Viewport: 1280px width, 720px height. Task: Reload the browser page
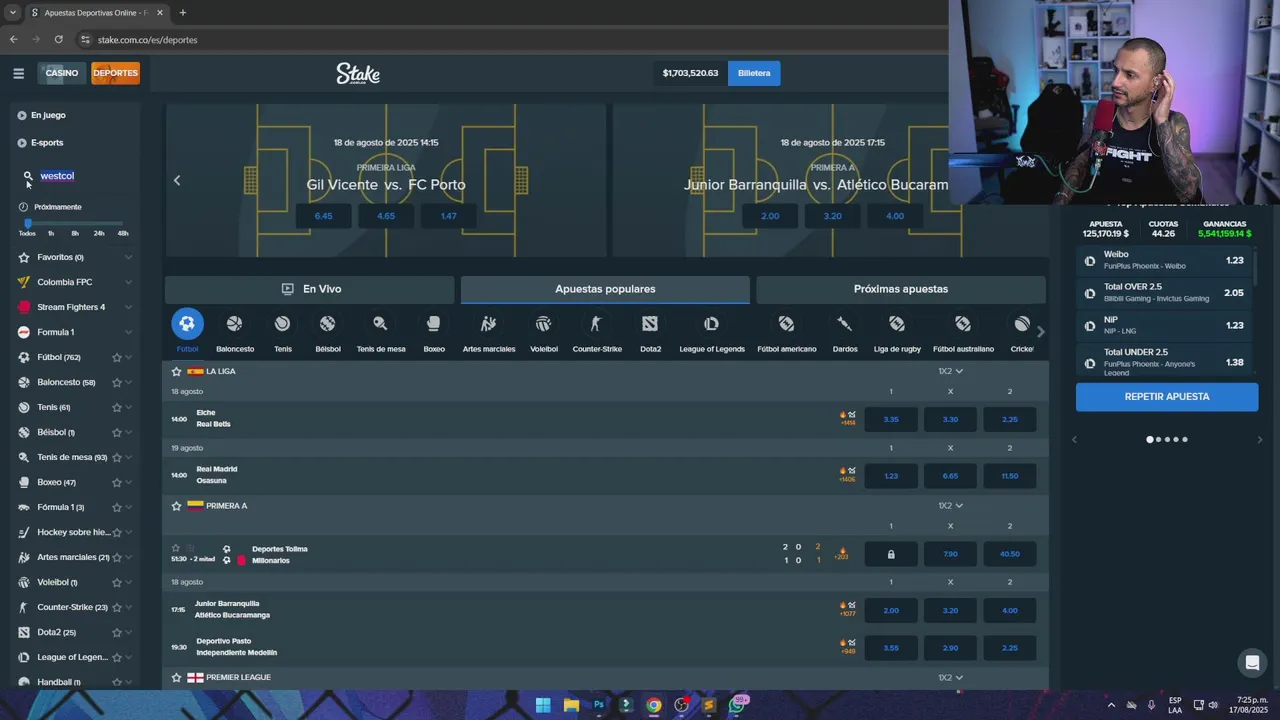click(58, 39)
